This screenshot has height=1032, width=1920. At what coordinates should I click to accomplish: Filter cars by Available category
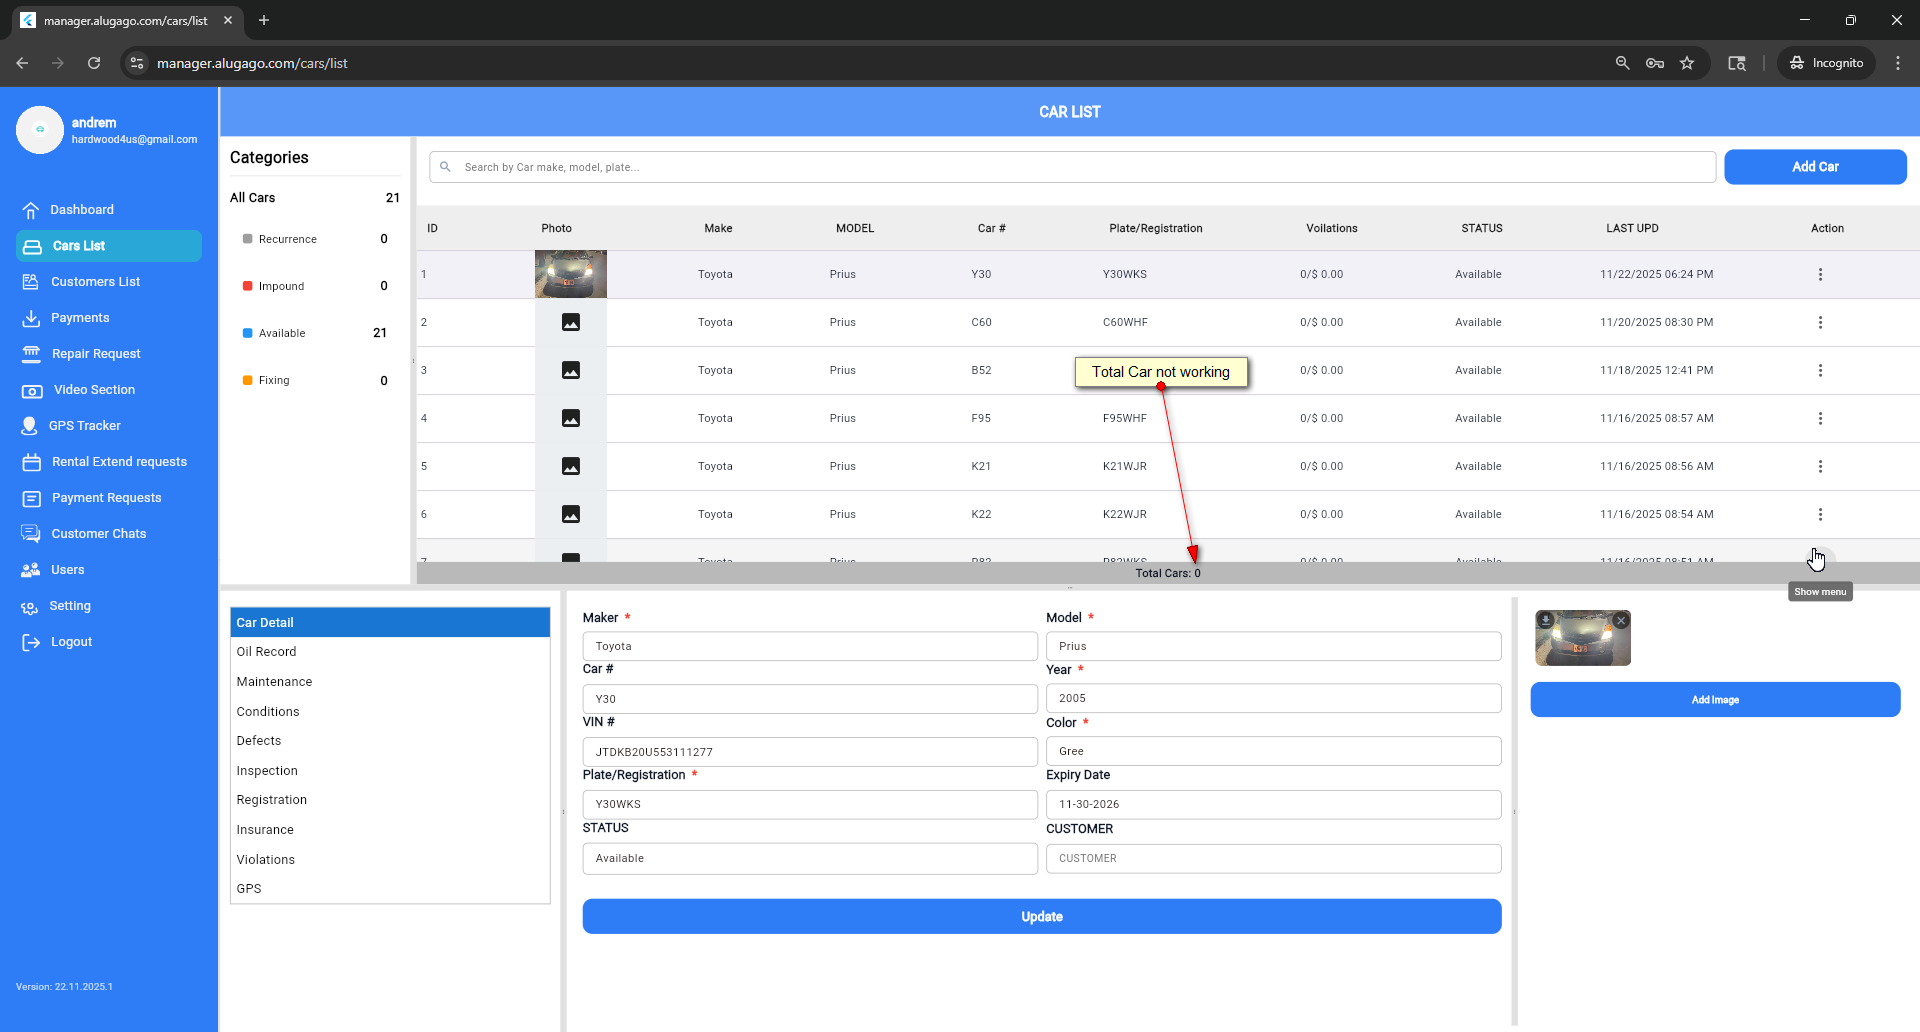(x=282, y=334)
